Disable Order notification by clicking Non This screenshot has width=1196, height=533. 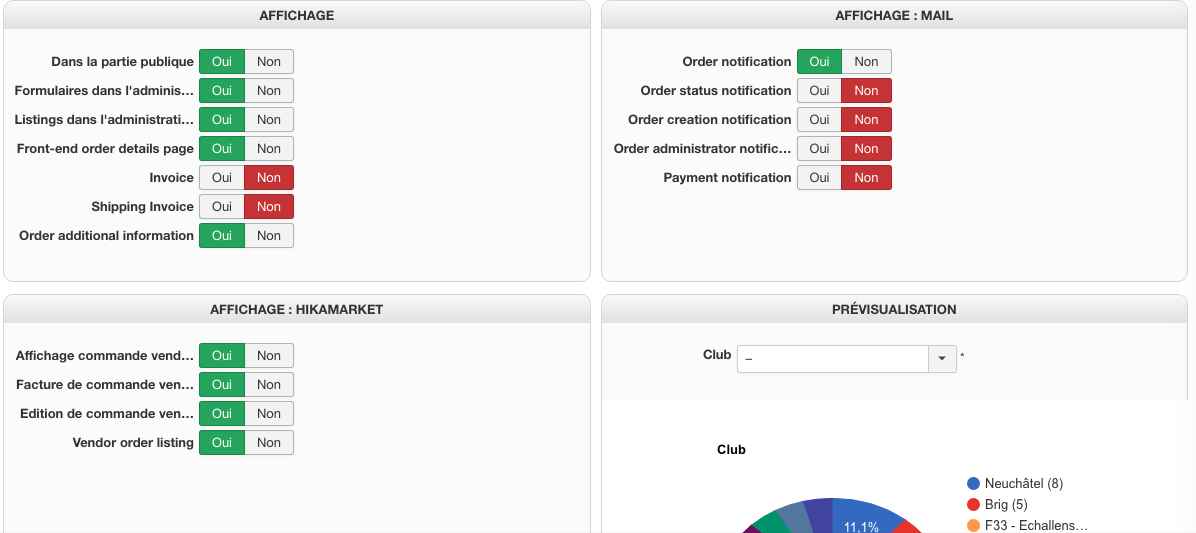click(866, 62)
